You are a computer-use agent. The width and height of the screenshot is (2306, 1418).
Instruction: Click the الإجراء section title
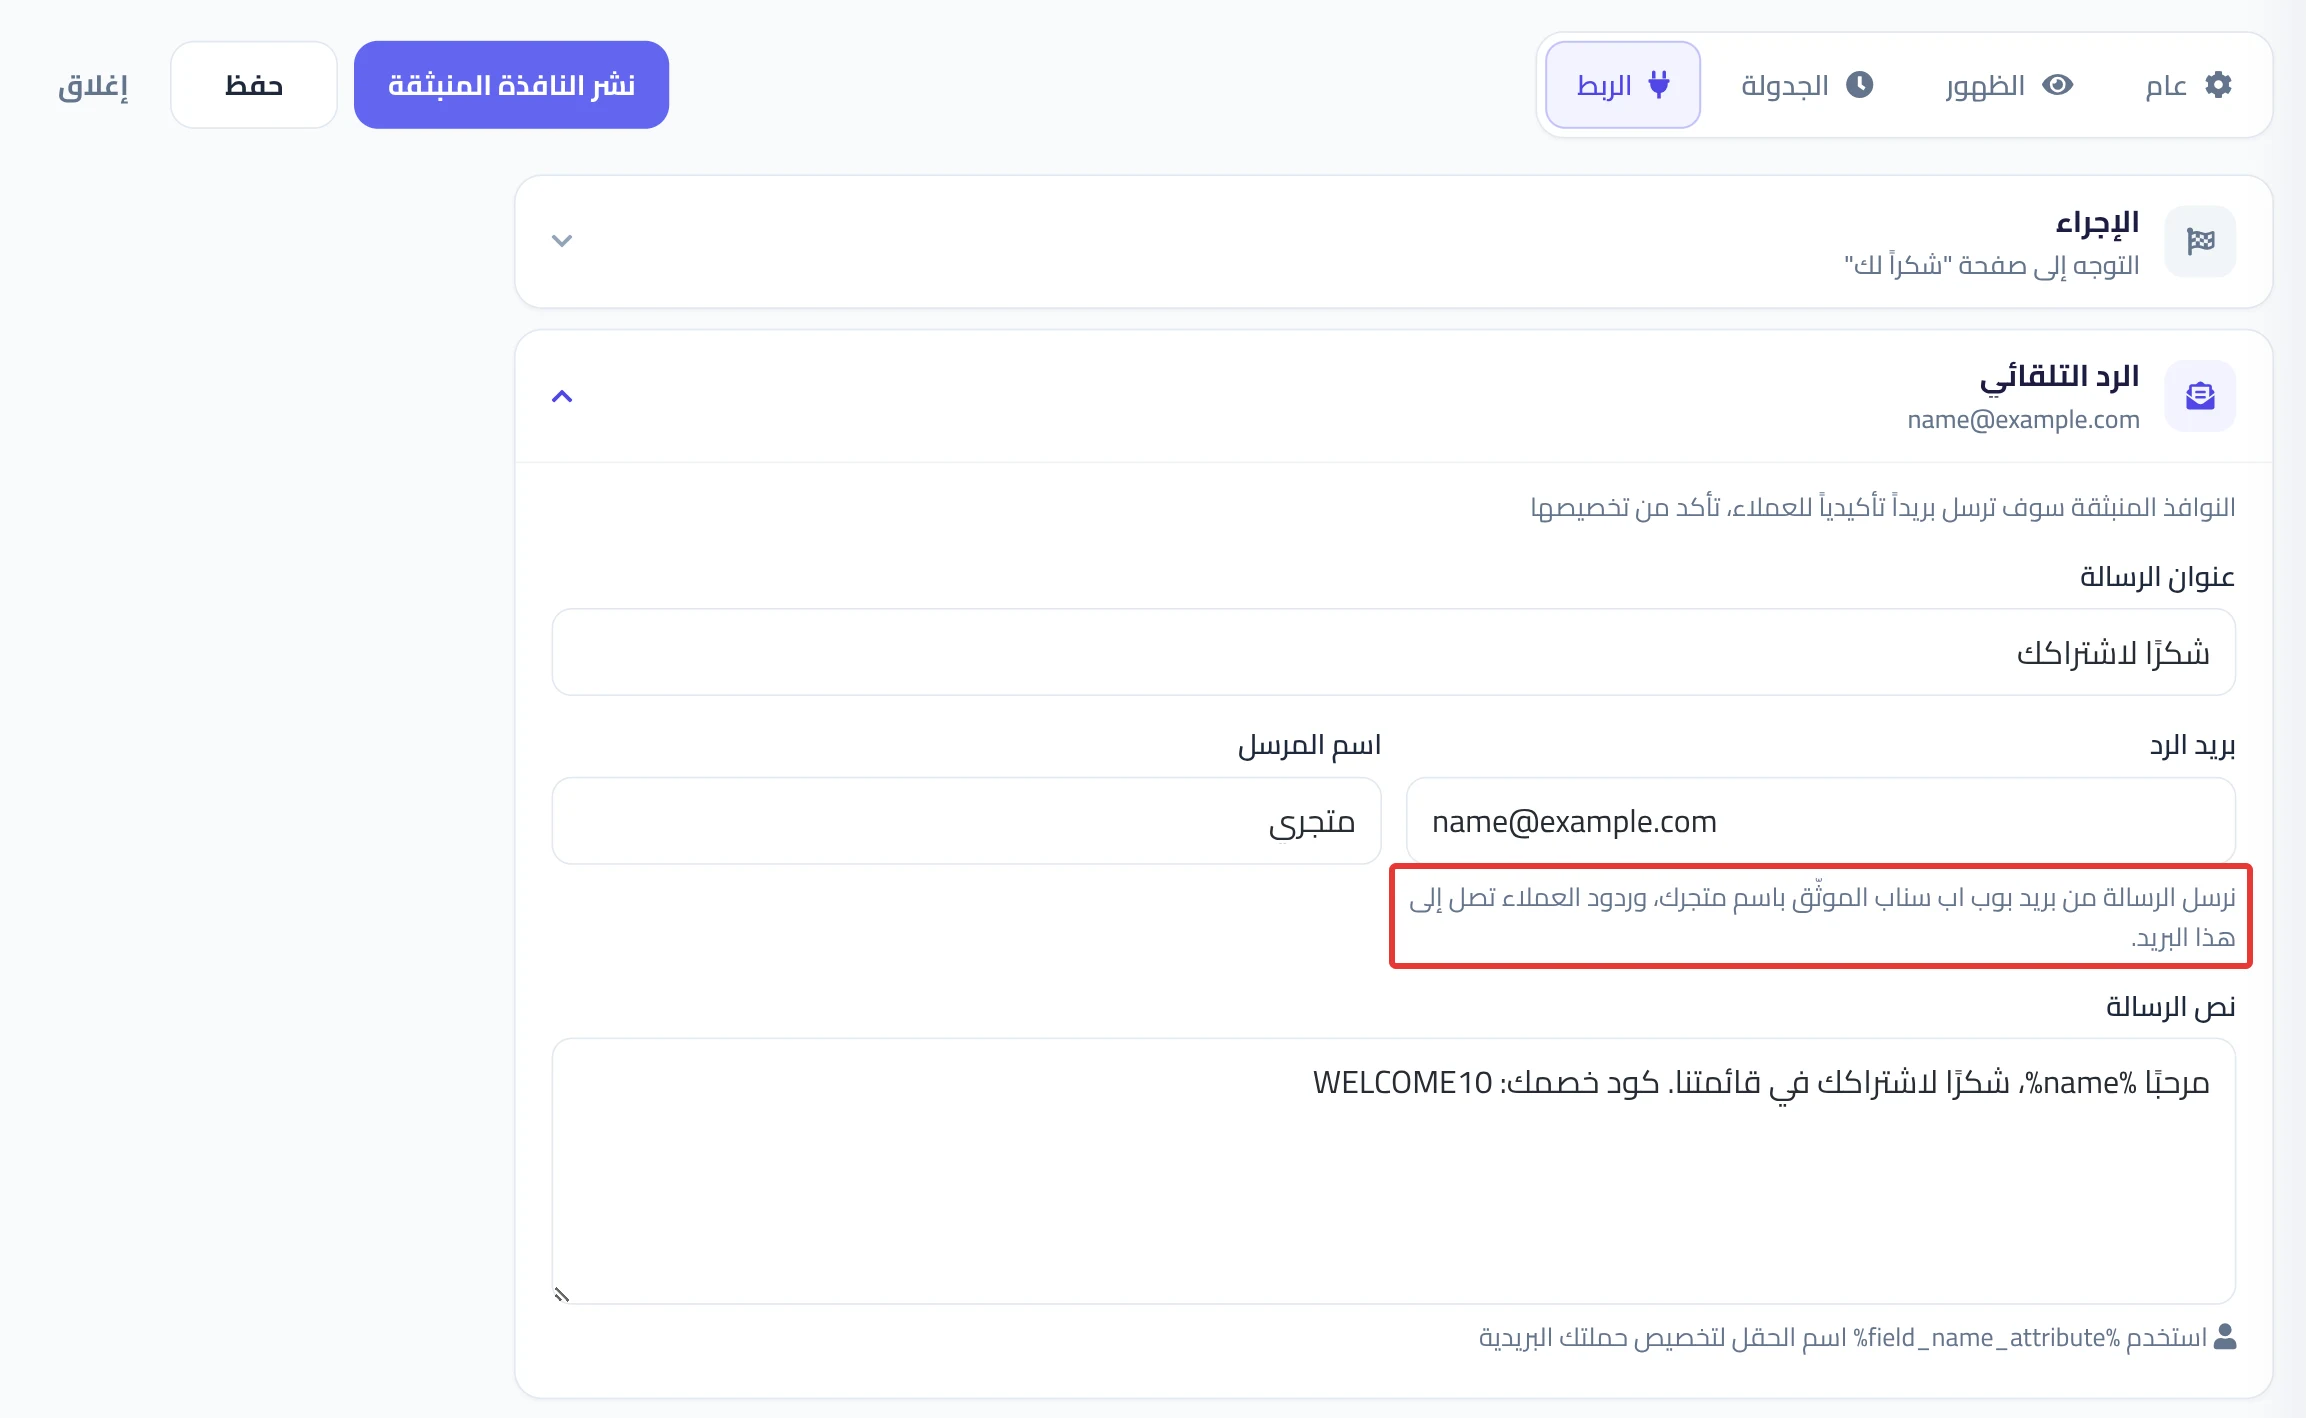2097,222
